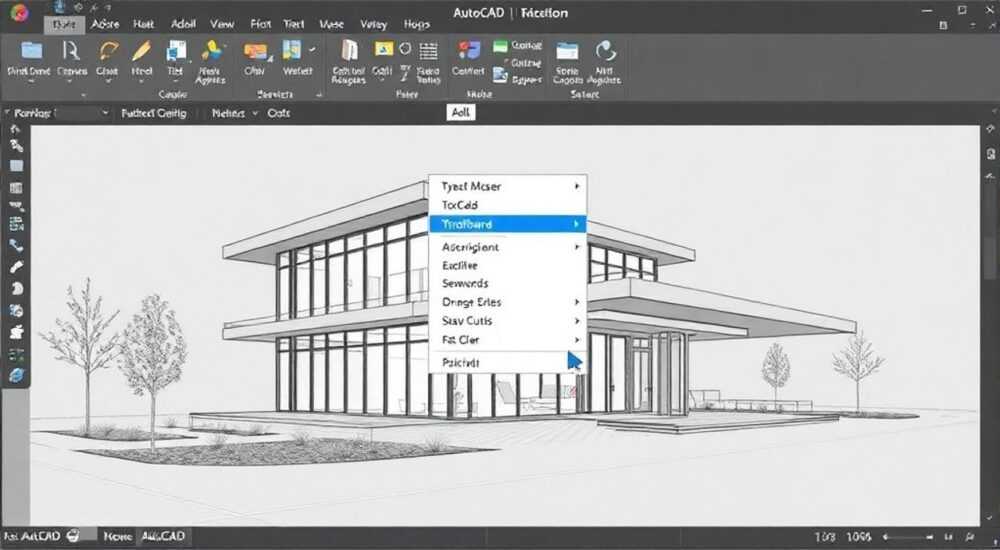Viewport: 1000px width, 550px height.
Task: Click the AutoCAD application logo button
Action: (19, 13)
